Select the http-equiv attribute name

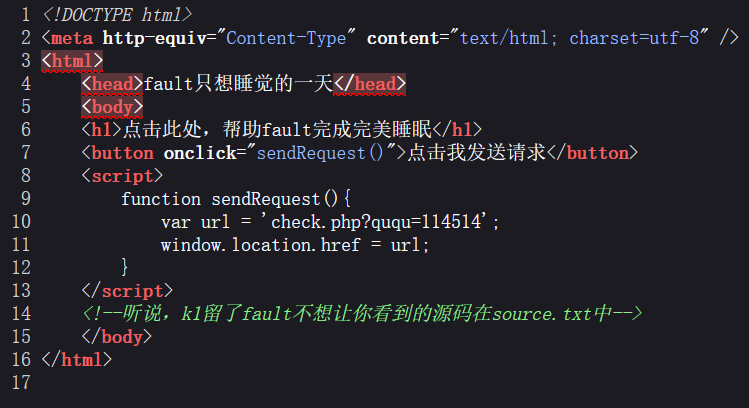(154, 38)
